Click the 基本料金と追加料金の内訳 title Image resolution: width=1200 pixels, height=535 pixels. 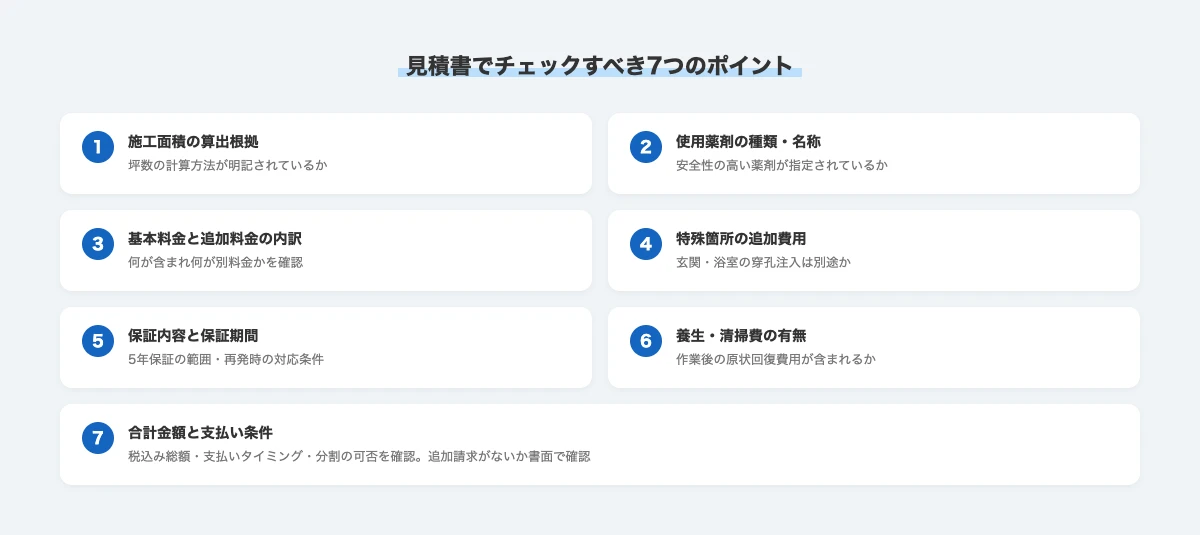pyautogui.click(x=215, y=239)
